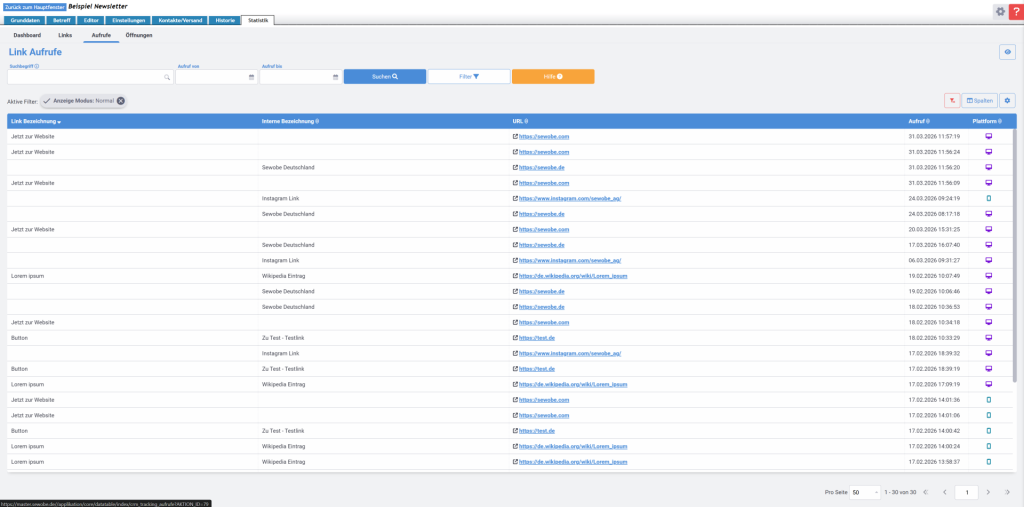Sort by Link Bezeichnung column header
The width and height of the screenshot is (1024, 507).
[x=36, y=121]
